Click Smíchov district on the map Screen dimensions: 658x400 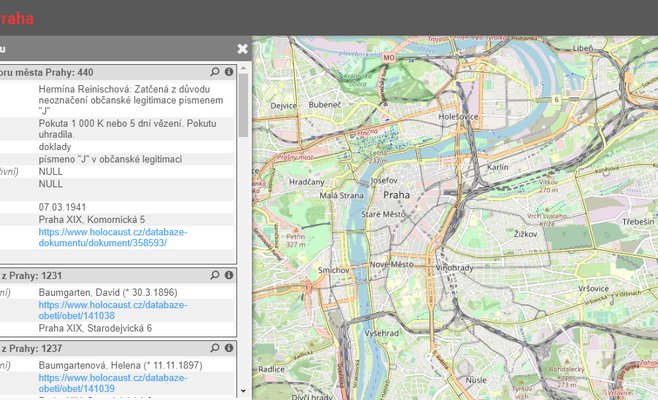tap(332, 270)
